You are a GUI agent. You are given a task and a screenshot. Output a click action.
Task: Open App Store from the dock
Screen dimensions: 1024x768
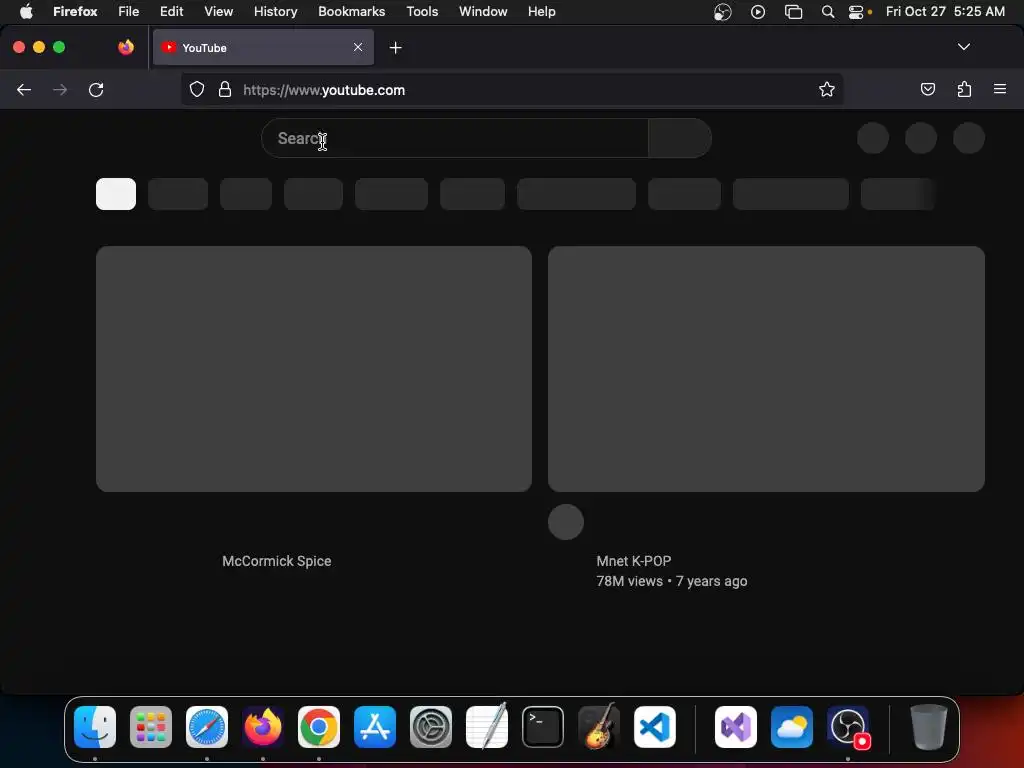(x=375, y=727)
